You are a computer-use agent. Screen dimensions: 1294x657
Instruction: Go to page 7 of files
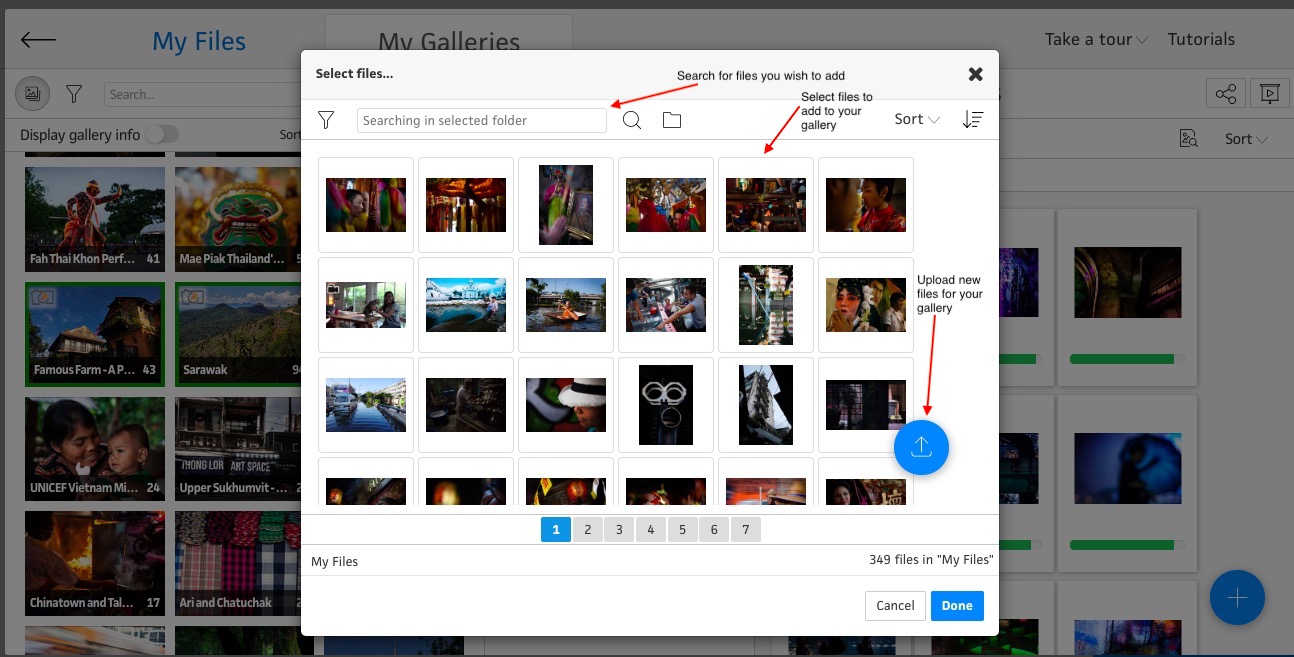pos(745,530)
